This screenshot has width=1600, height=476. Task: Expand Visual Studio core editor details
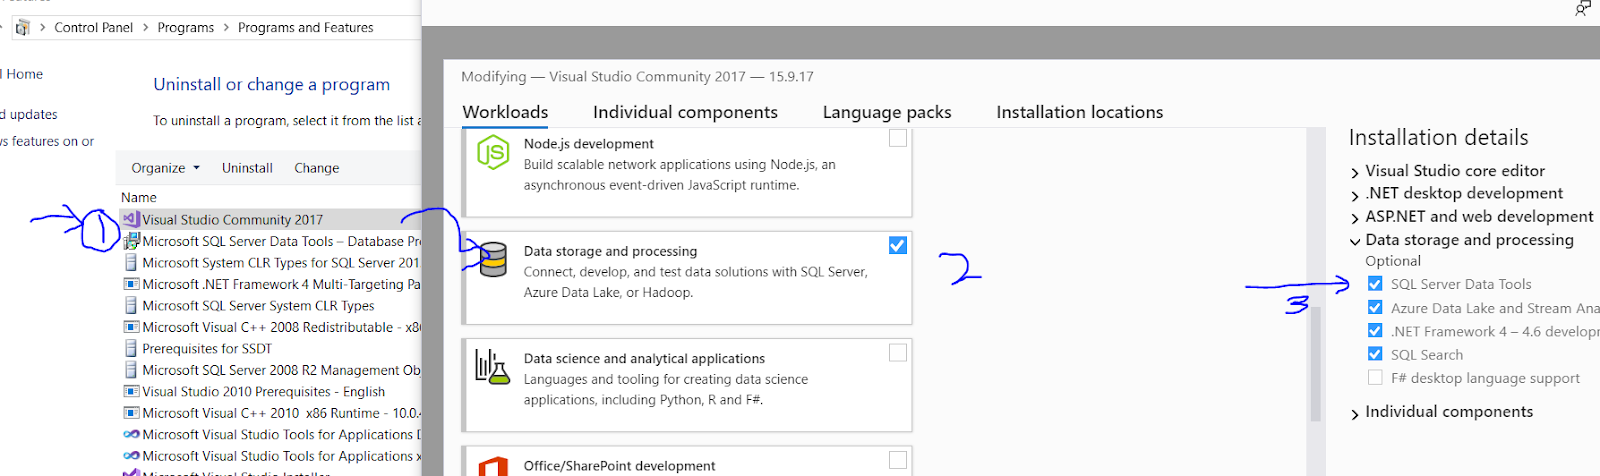click(1355, 172)
